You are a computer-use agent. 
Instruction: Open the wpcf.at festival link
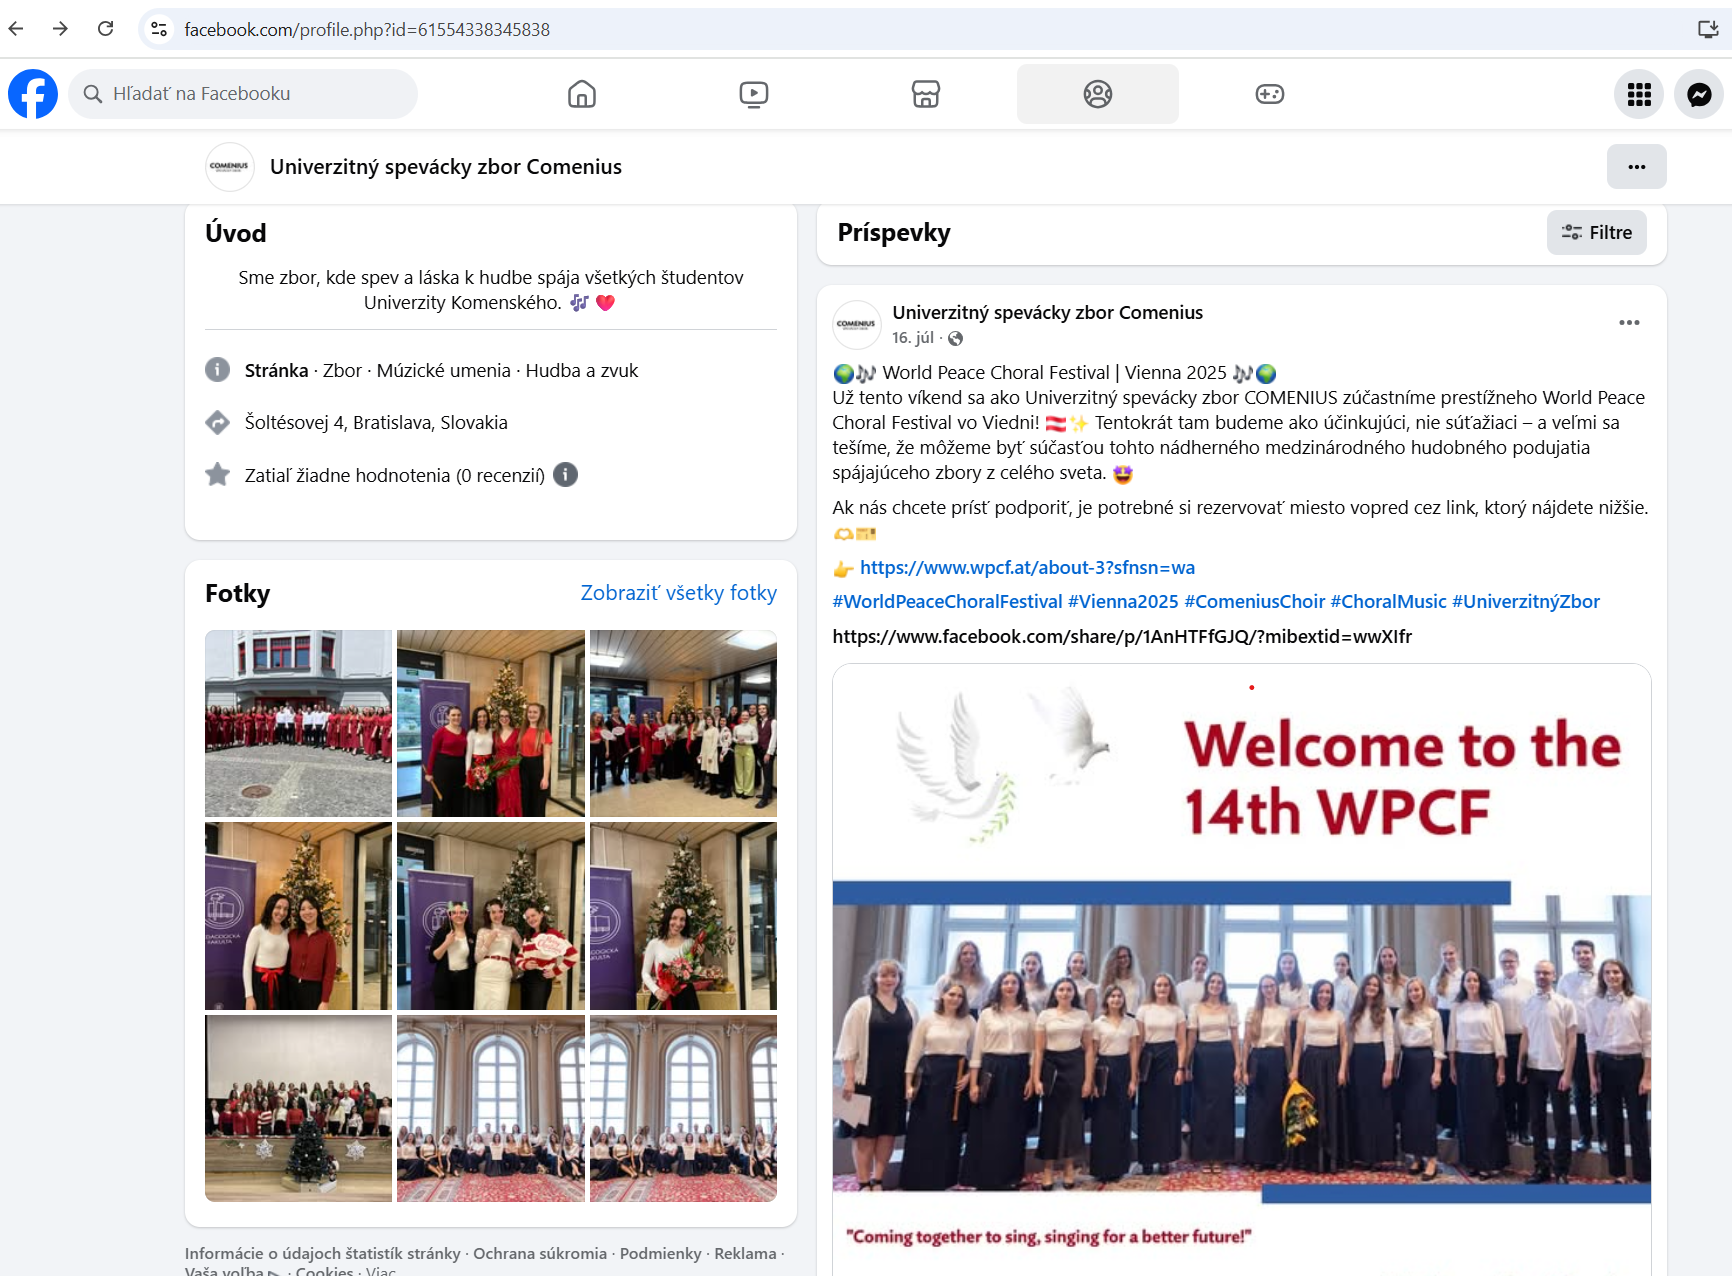1026,568
